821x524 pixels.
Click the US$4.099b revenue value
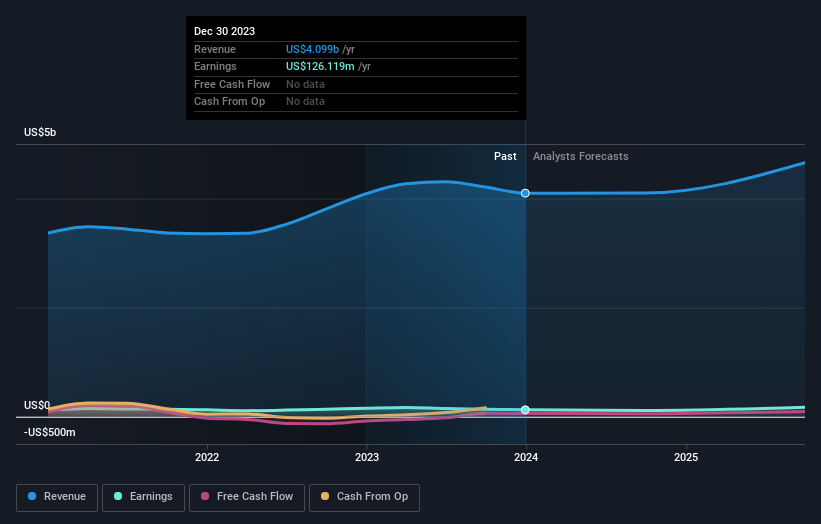click(312, 49)
